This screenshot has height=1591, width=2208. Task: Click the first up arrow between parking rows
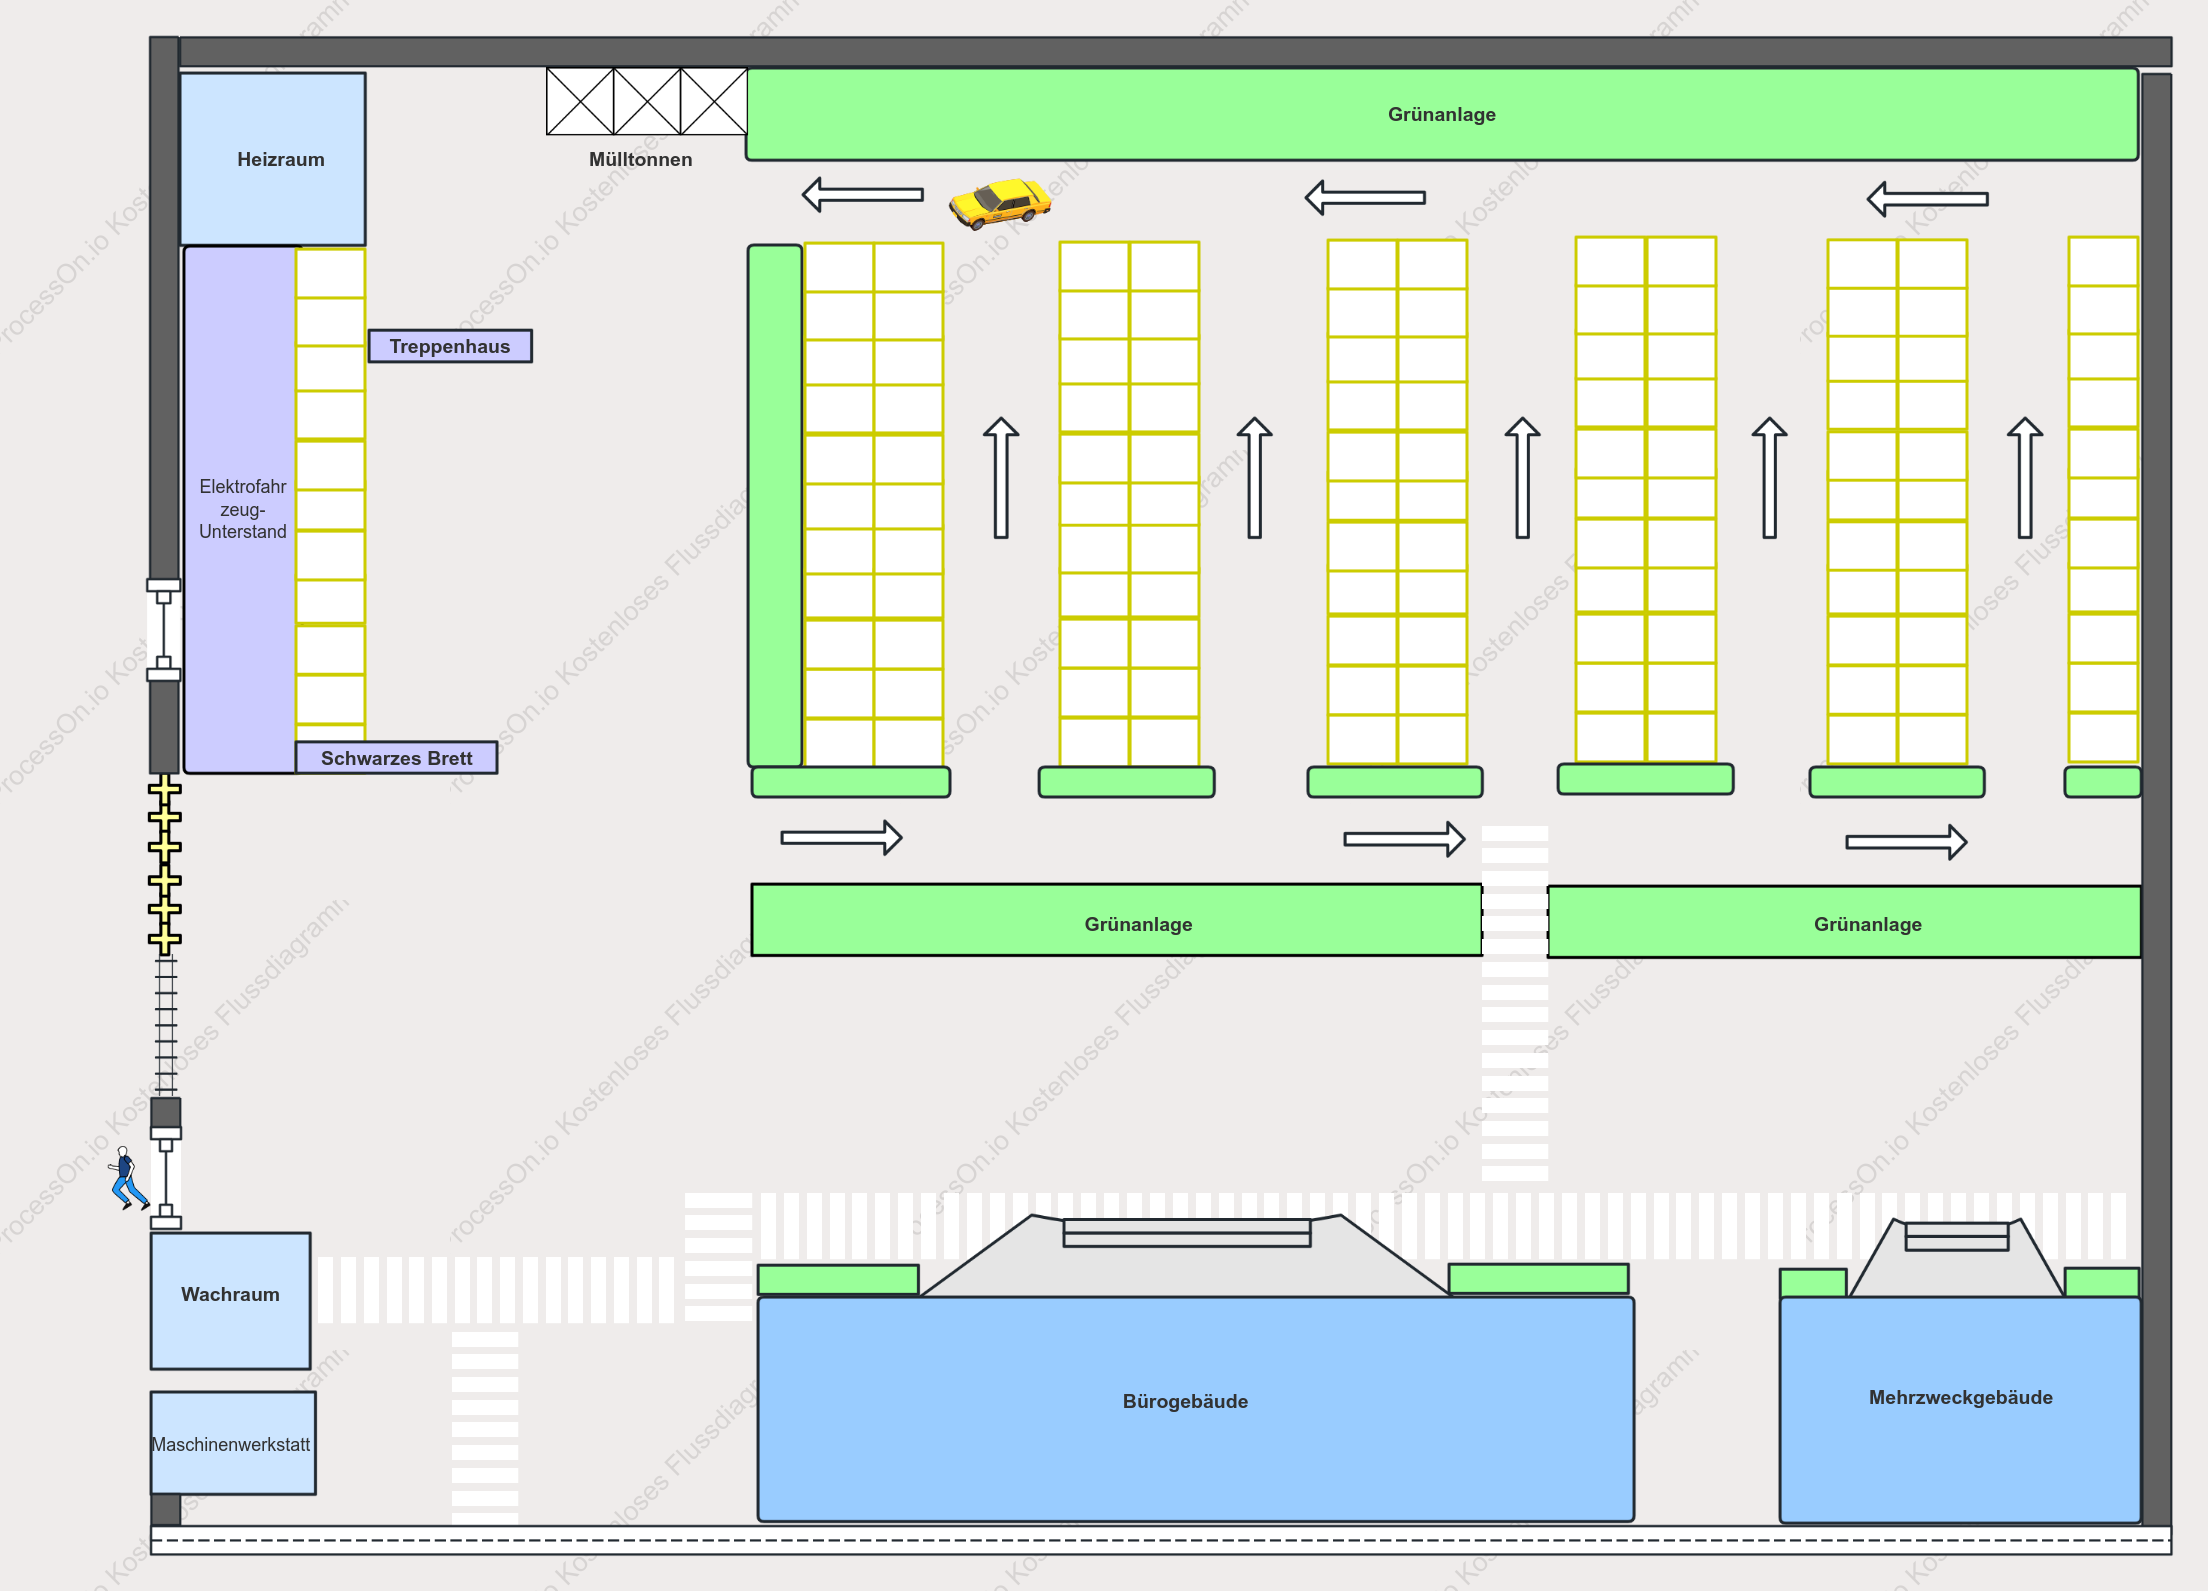point(1001,478)
